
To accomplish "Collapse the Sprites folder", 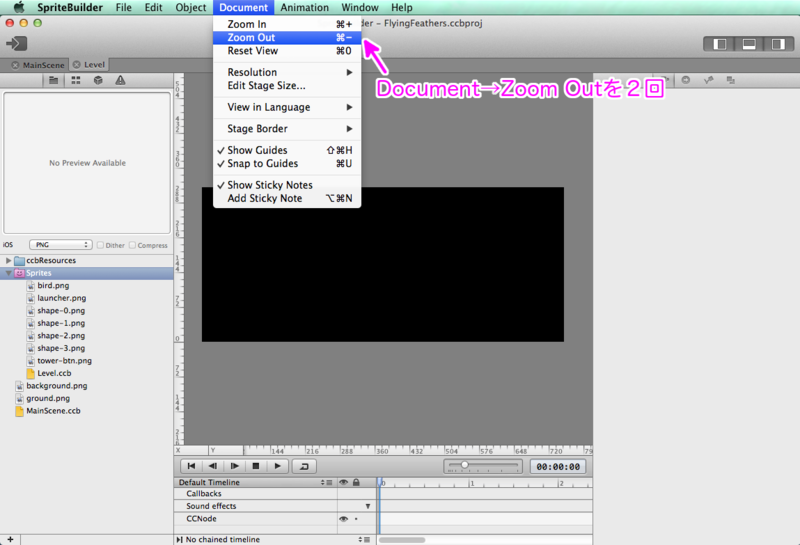I will 8,273.
